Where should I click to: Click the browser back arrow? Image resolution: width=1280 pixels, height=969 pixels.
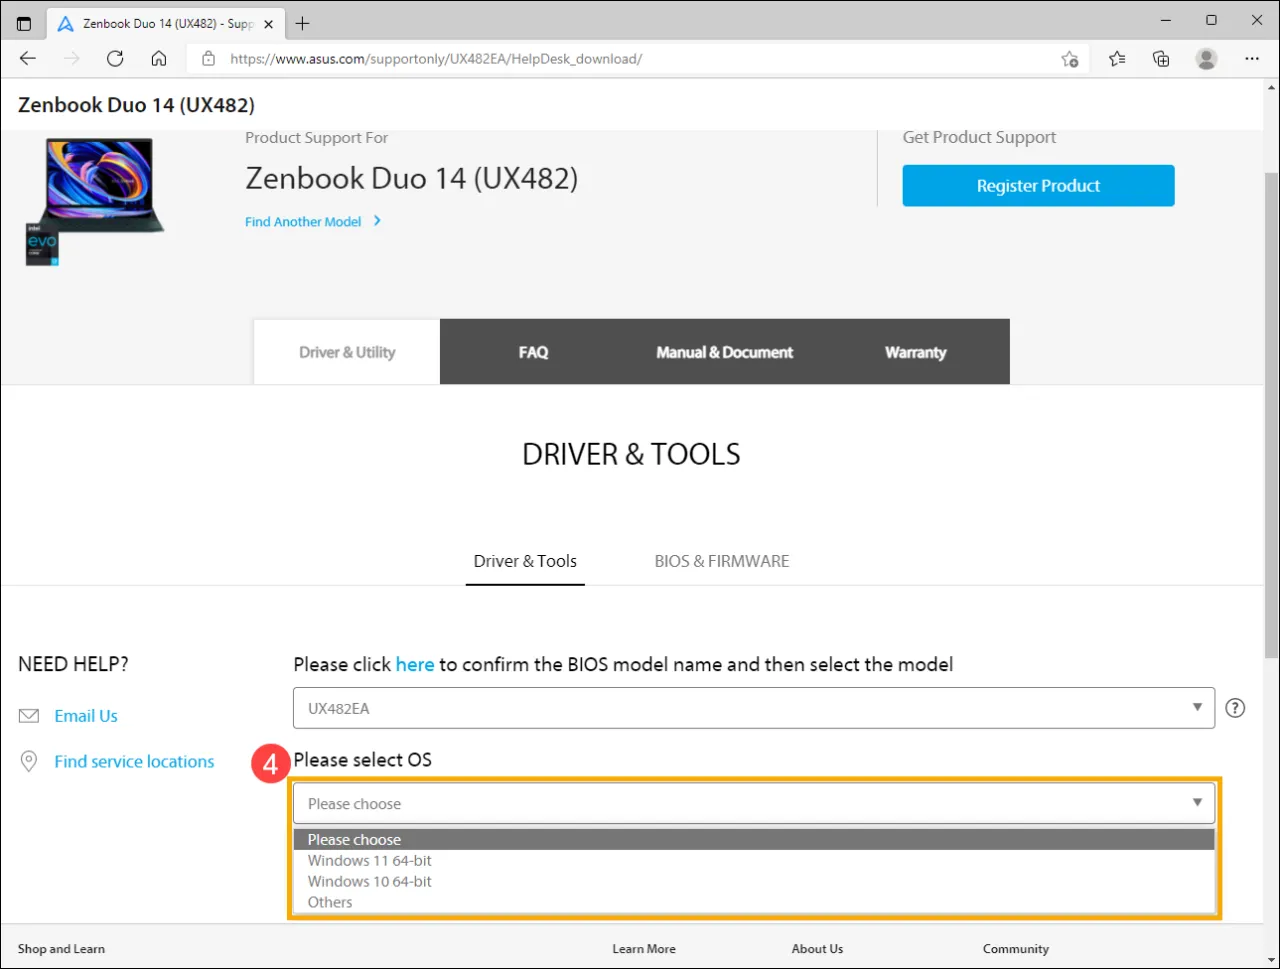coord(28,59)
